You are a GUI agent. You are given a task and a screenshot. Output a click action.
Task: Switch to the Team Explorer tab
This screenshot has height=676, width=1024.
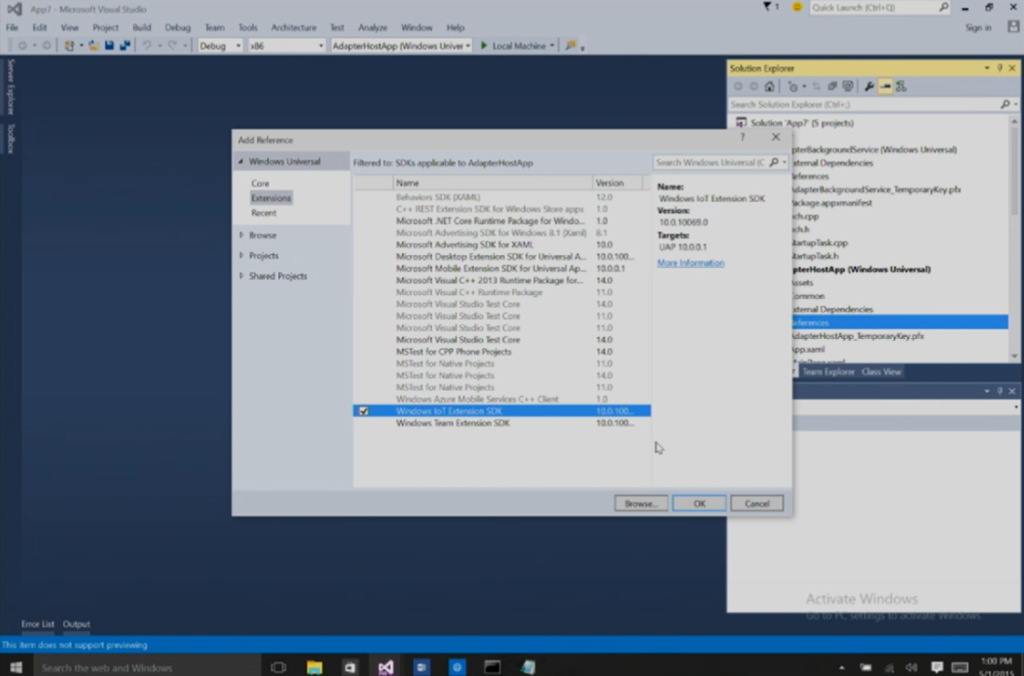(x=828, y=372)
